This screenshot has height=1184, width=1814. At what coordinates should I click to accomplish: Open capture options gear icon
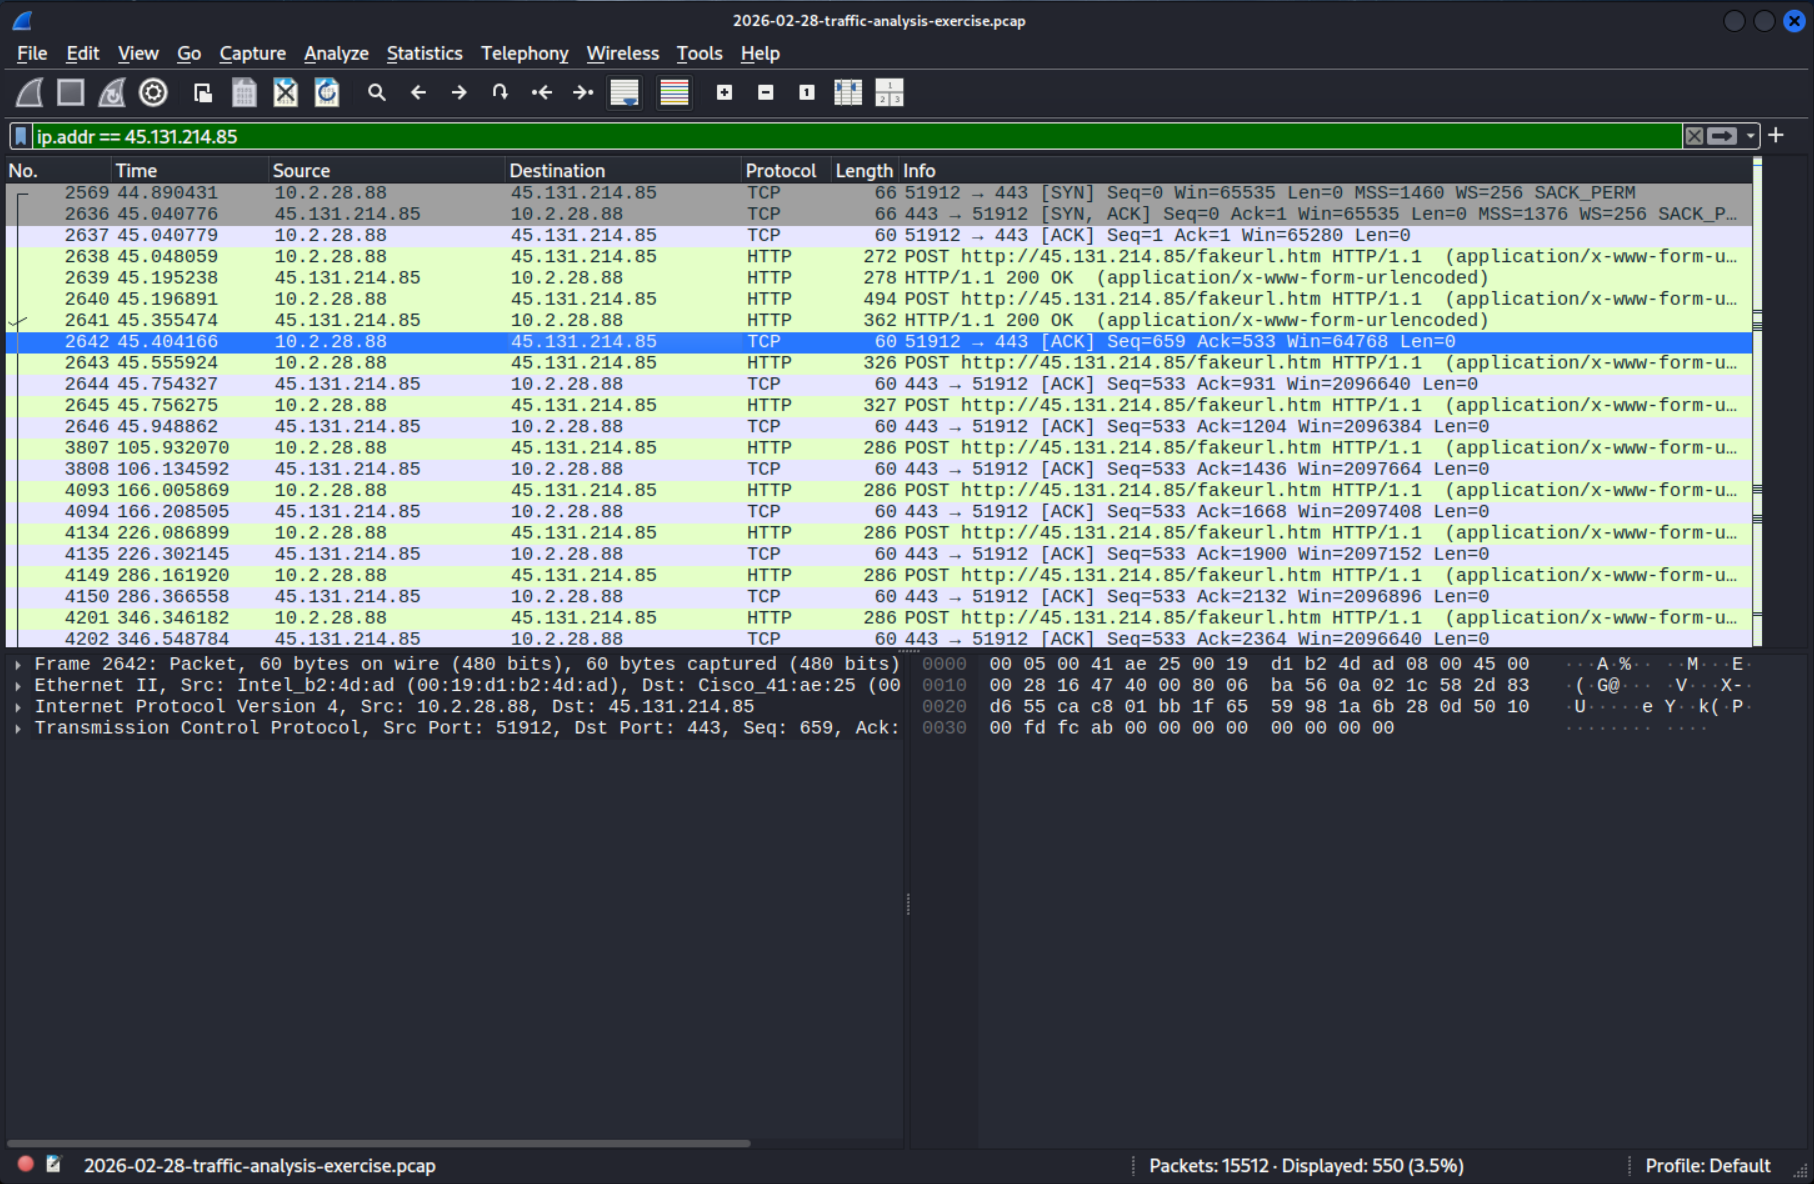click(x=153, y=93)
